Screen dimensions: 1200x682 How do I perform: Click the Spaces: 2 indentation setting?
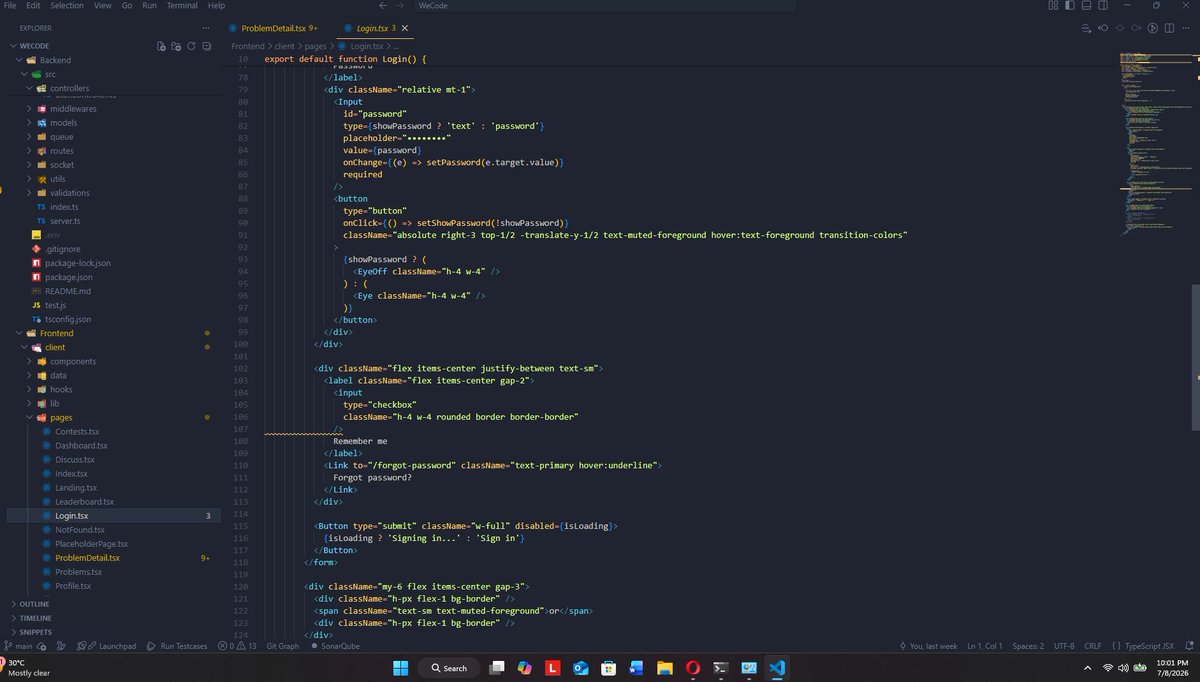1028,646
